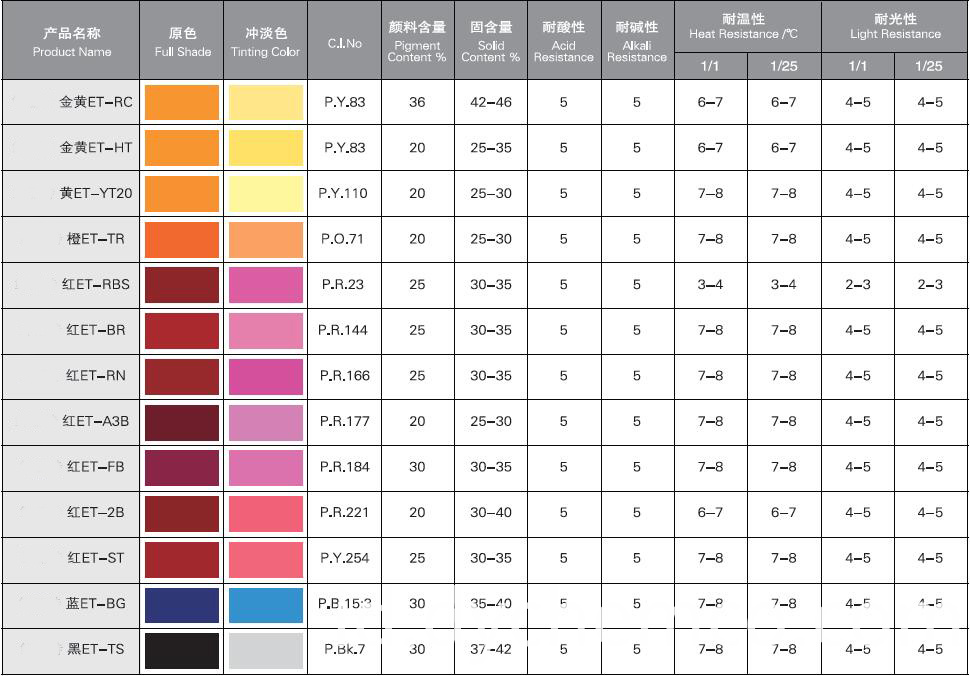Click C.I. number P.B.15:3

(345, 604)
